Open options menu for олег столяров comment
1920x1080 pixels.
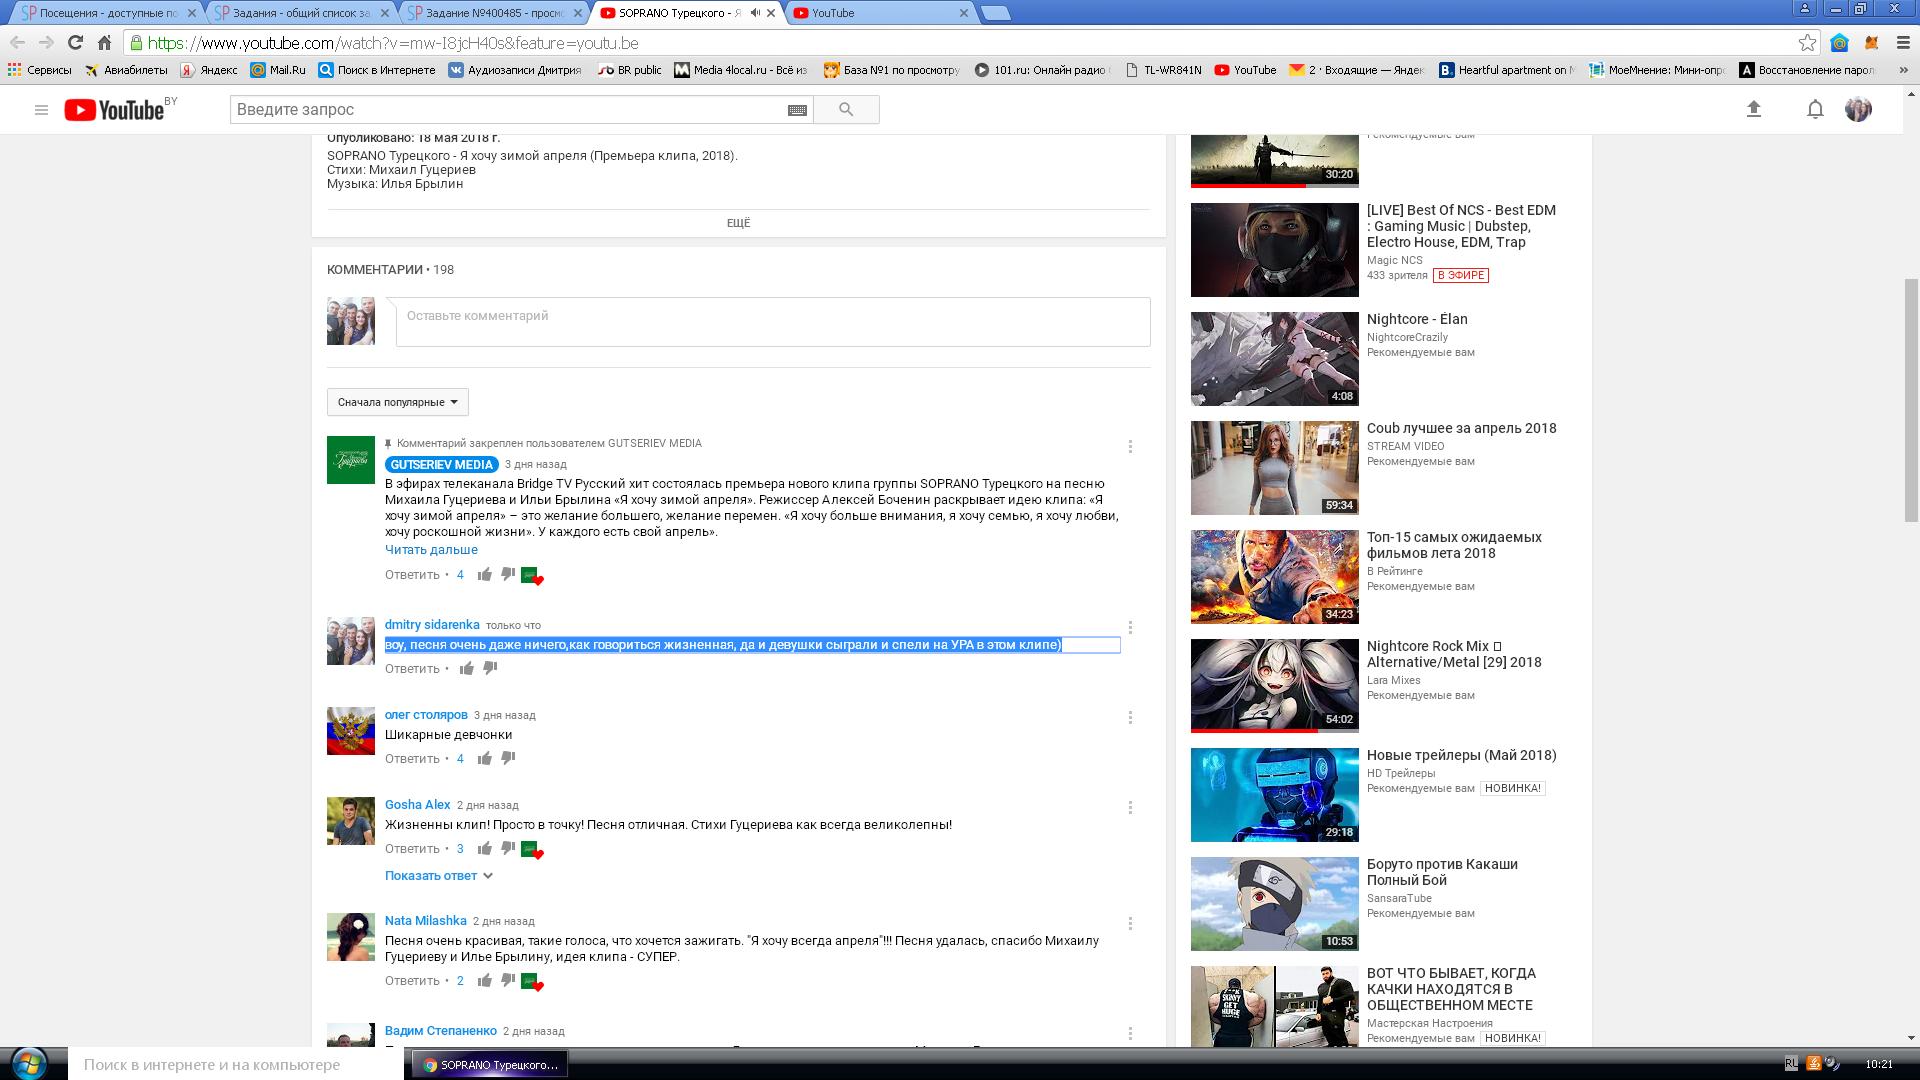1130,718
